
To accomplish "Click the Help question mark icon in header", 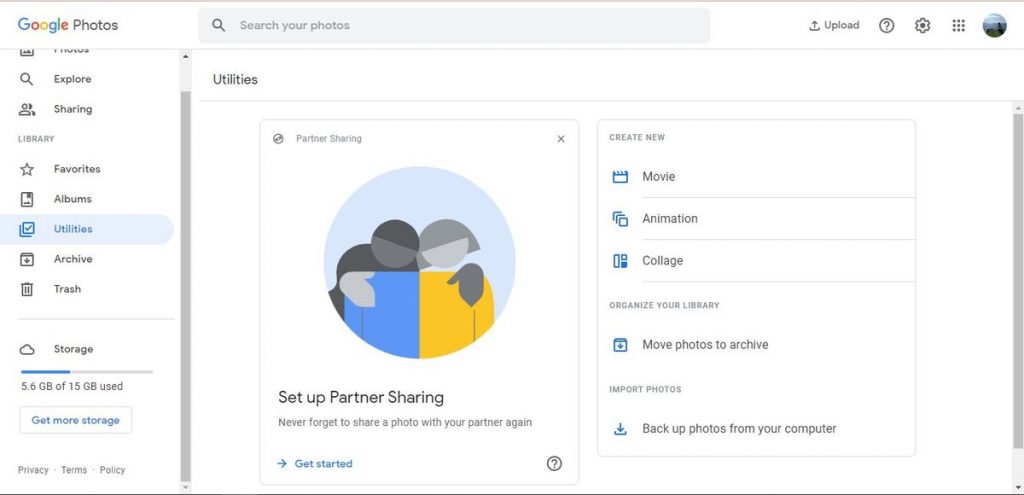I will [x=886, y=26].
